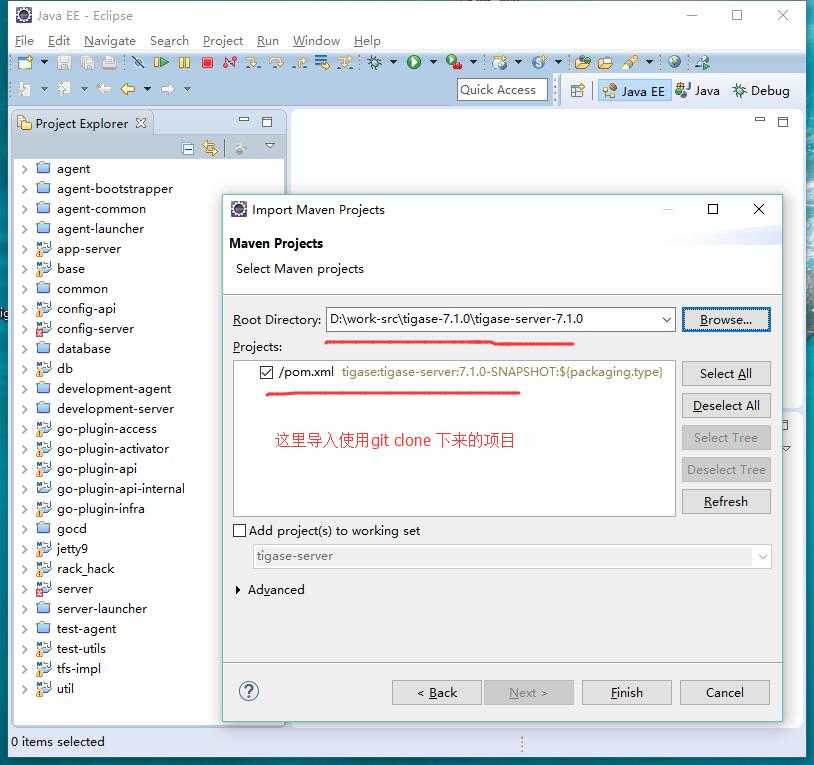The height and width of the screenshot is (765, 814).
Task: Switch to the Java perspective
Action: [x=697, y=91]
